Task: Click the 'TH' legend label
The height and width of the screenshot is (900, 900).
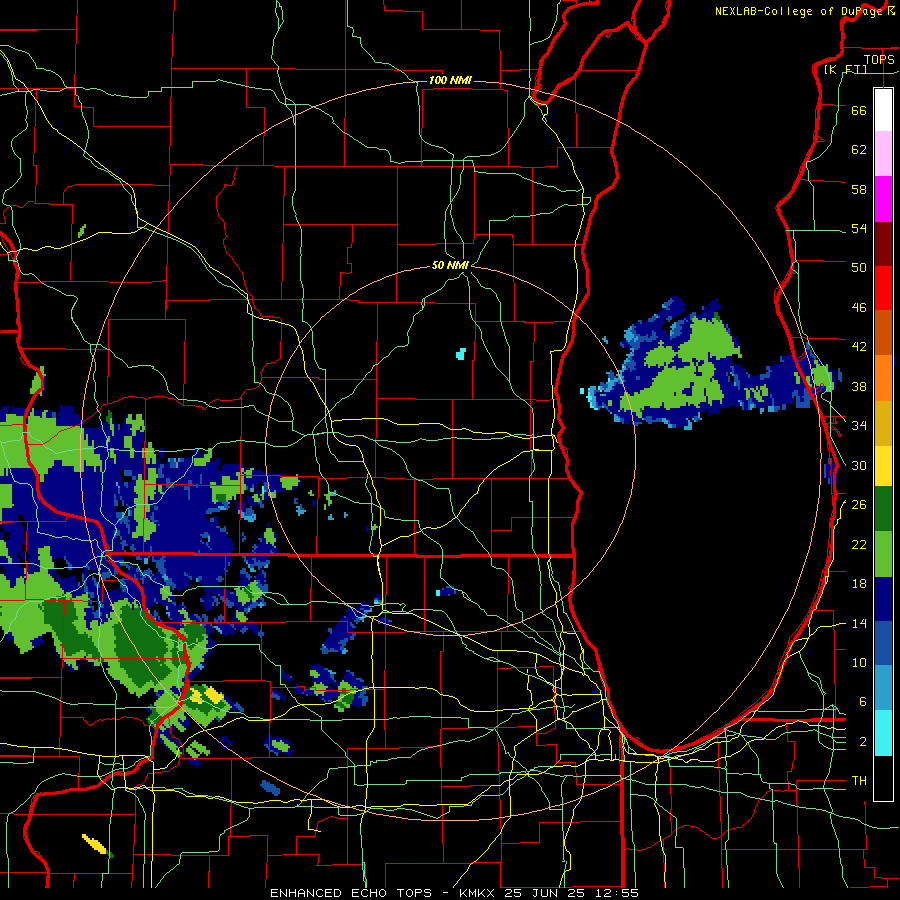Action: [x=859, y=780]
